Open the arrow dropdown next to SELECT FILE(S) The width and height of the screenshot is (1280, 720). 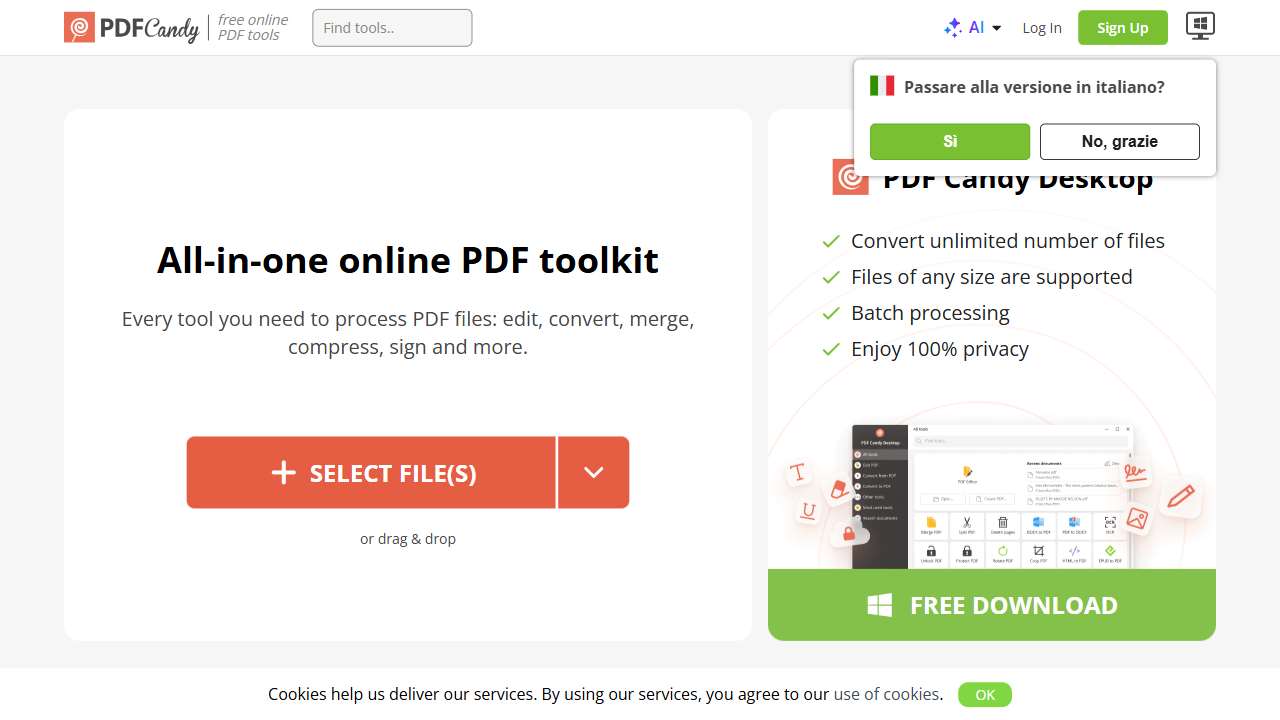tap(593, 472)
